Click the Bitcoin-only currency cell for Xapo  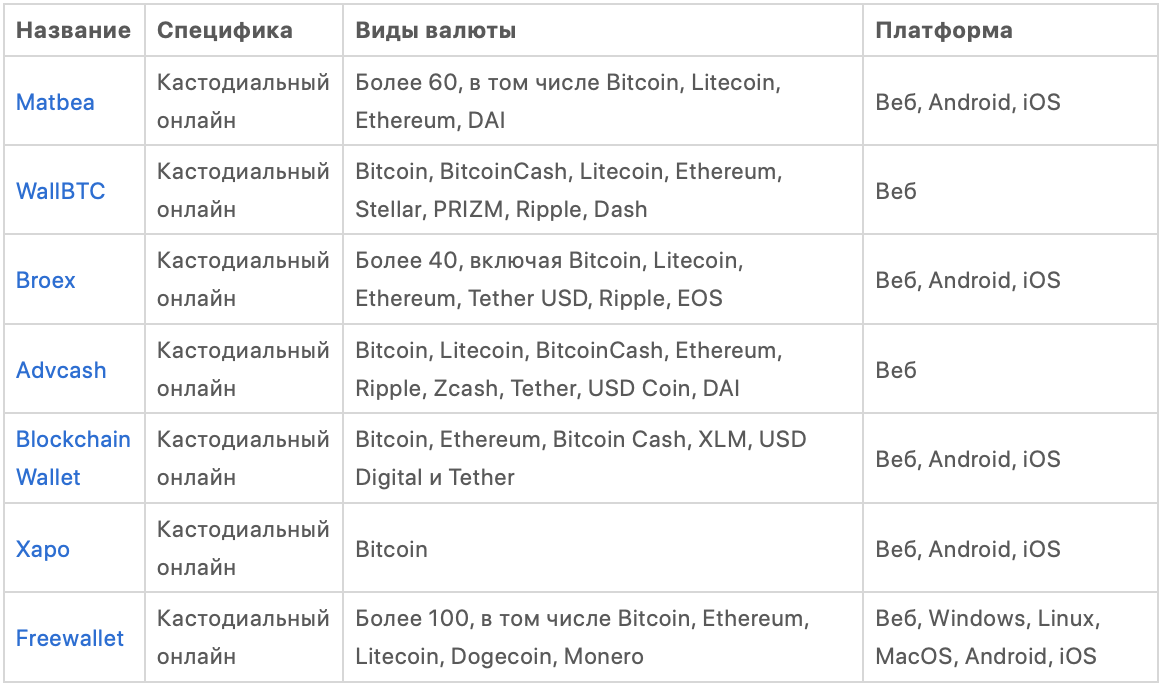click(x=392, y=549)
